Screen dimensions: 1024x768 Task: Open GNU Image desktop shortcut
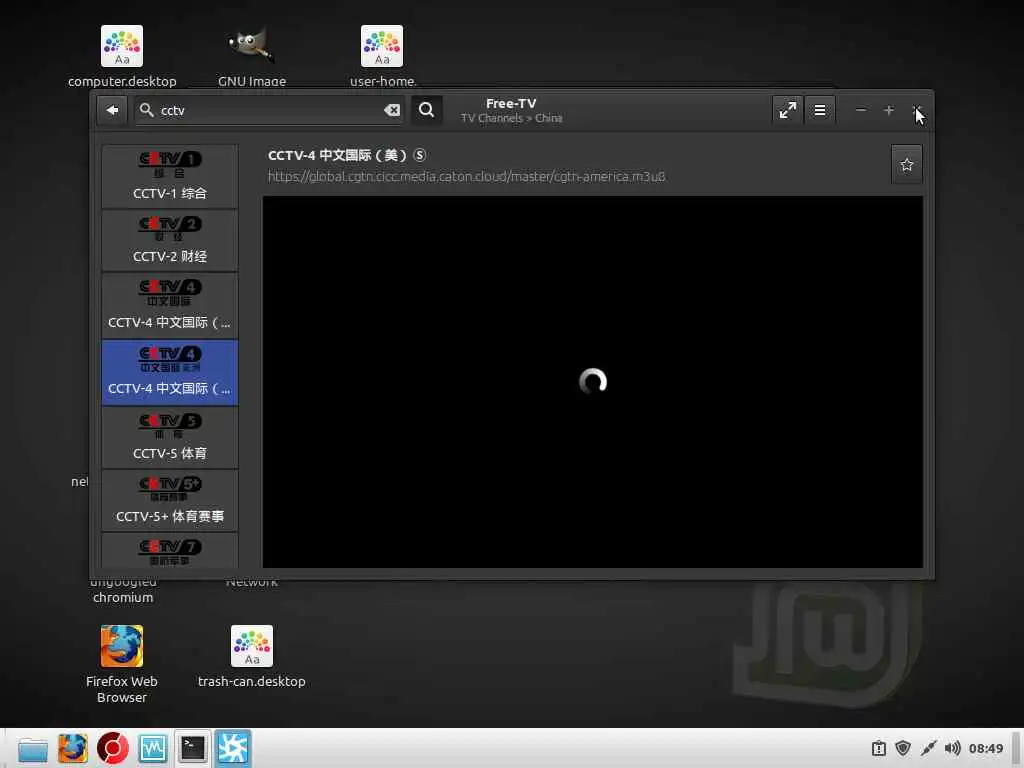pyautogui.click(x=251, y=57)
